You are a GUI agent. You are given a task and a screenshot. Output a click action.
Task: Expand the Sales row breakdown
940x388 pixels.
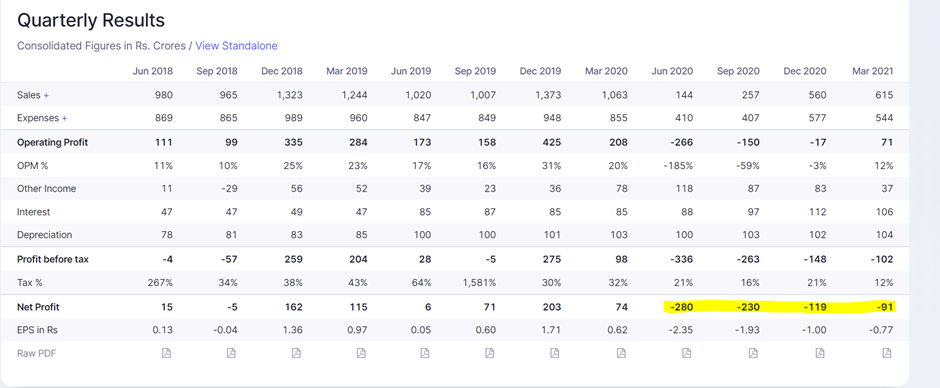46,95
